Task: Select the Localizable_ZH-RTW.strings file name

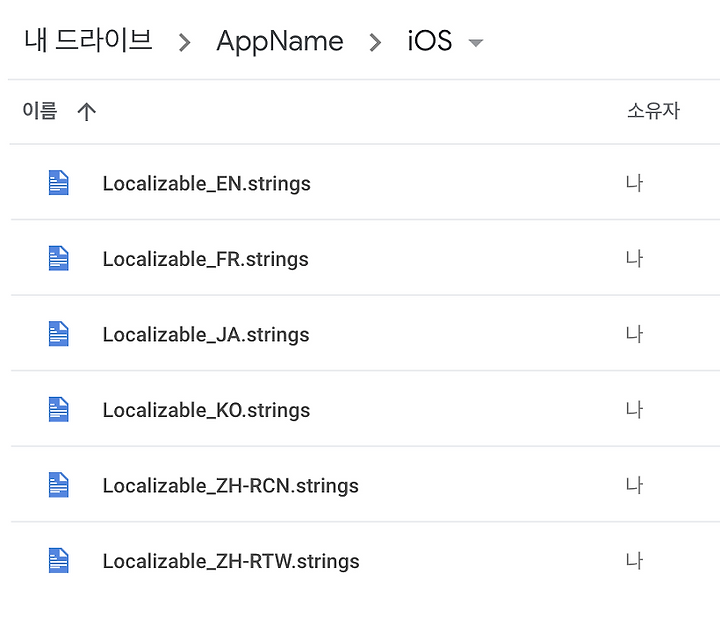Action: pos(231,561)
